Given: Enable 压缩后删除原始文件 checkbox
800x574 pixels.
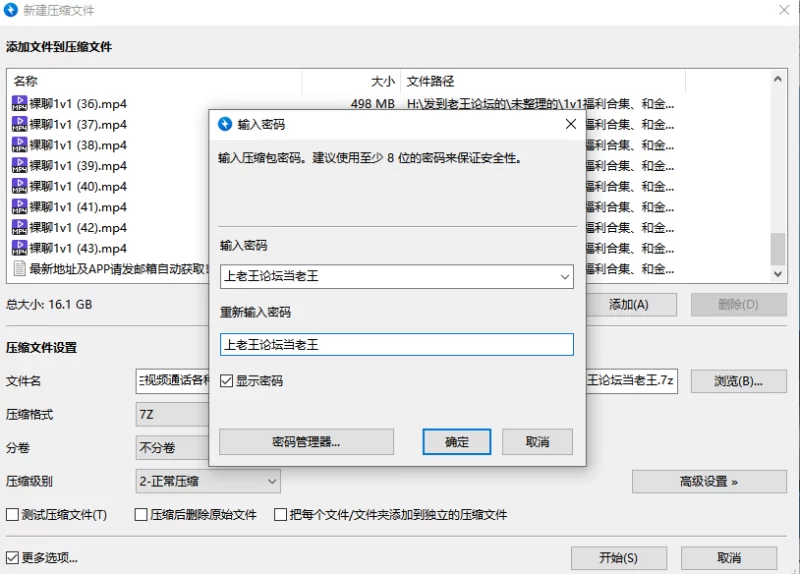Looking at the screenshot, I should pos(141,514).
